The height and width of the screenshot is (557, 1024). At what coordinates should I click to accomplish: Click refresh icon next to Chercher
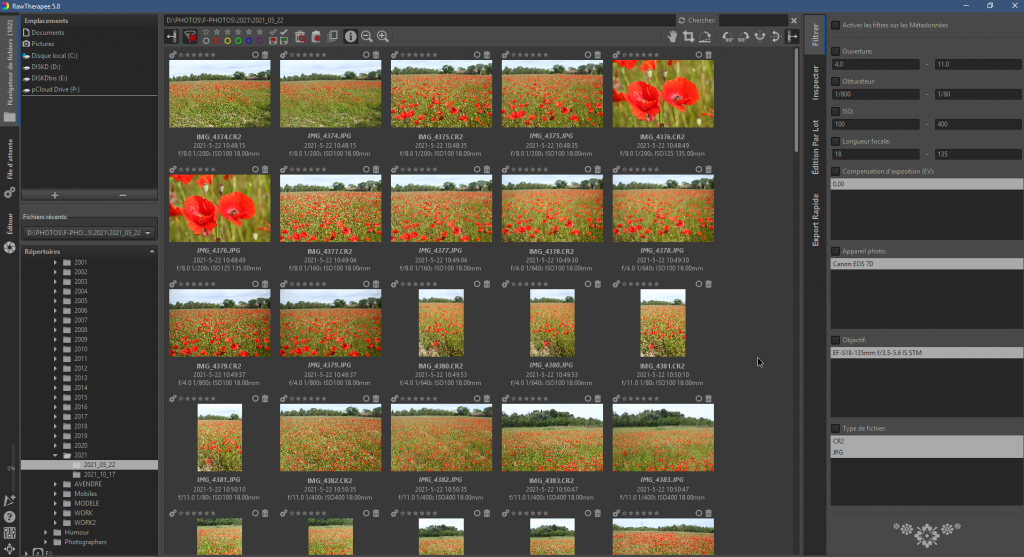click(682, 20)
